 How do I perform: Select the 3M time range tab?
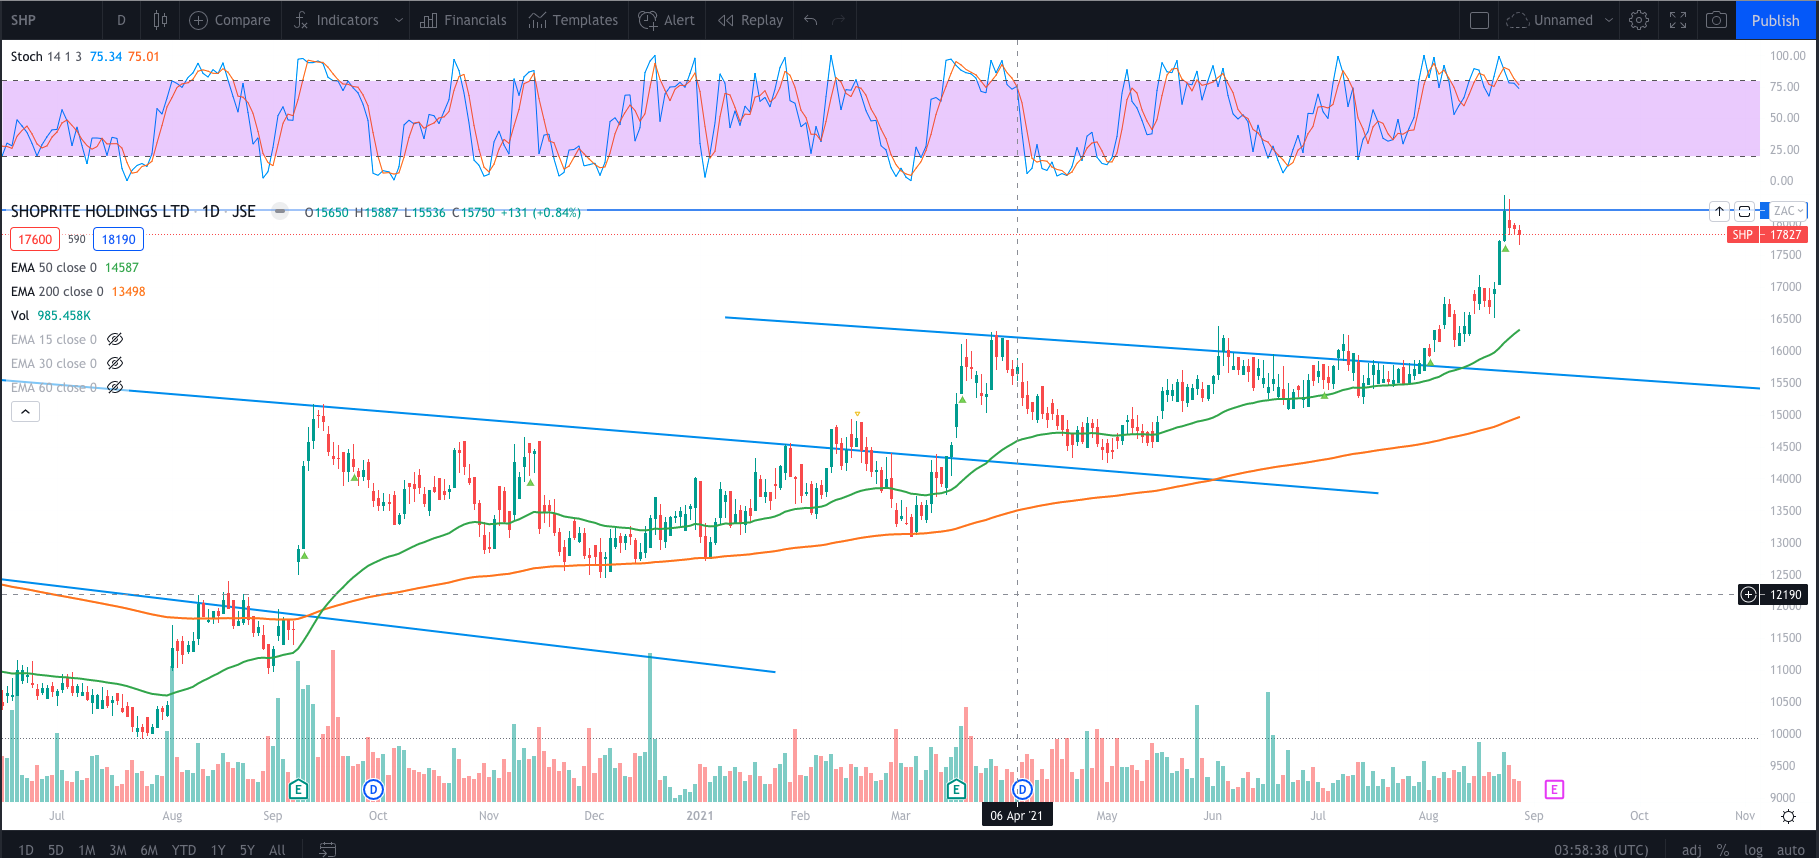117,849
